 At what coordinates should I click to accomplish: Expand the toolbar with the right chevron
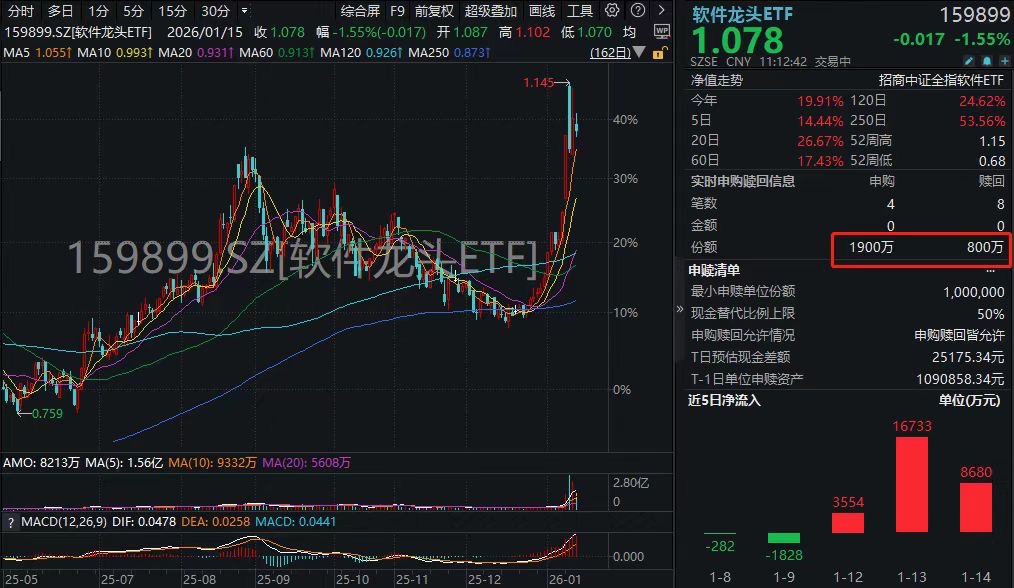pyautogui.click(x=662, y=11)
